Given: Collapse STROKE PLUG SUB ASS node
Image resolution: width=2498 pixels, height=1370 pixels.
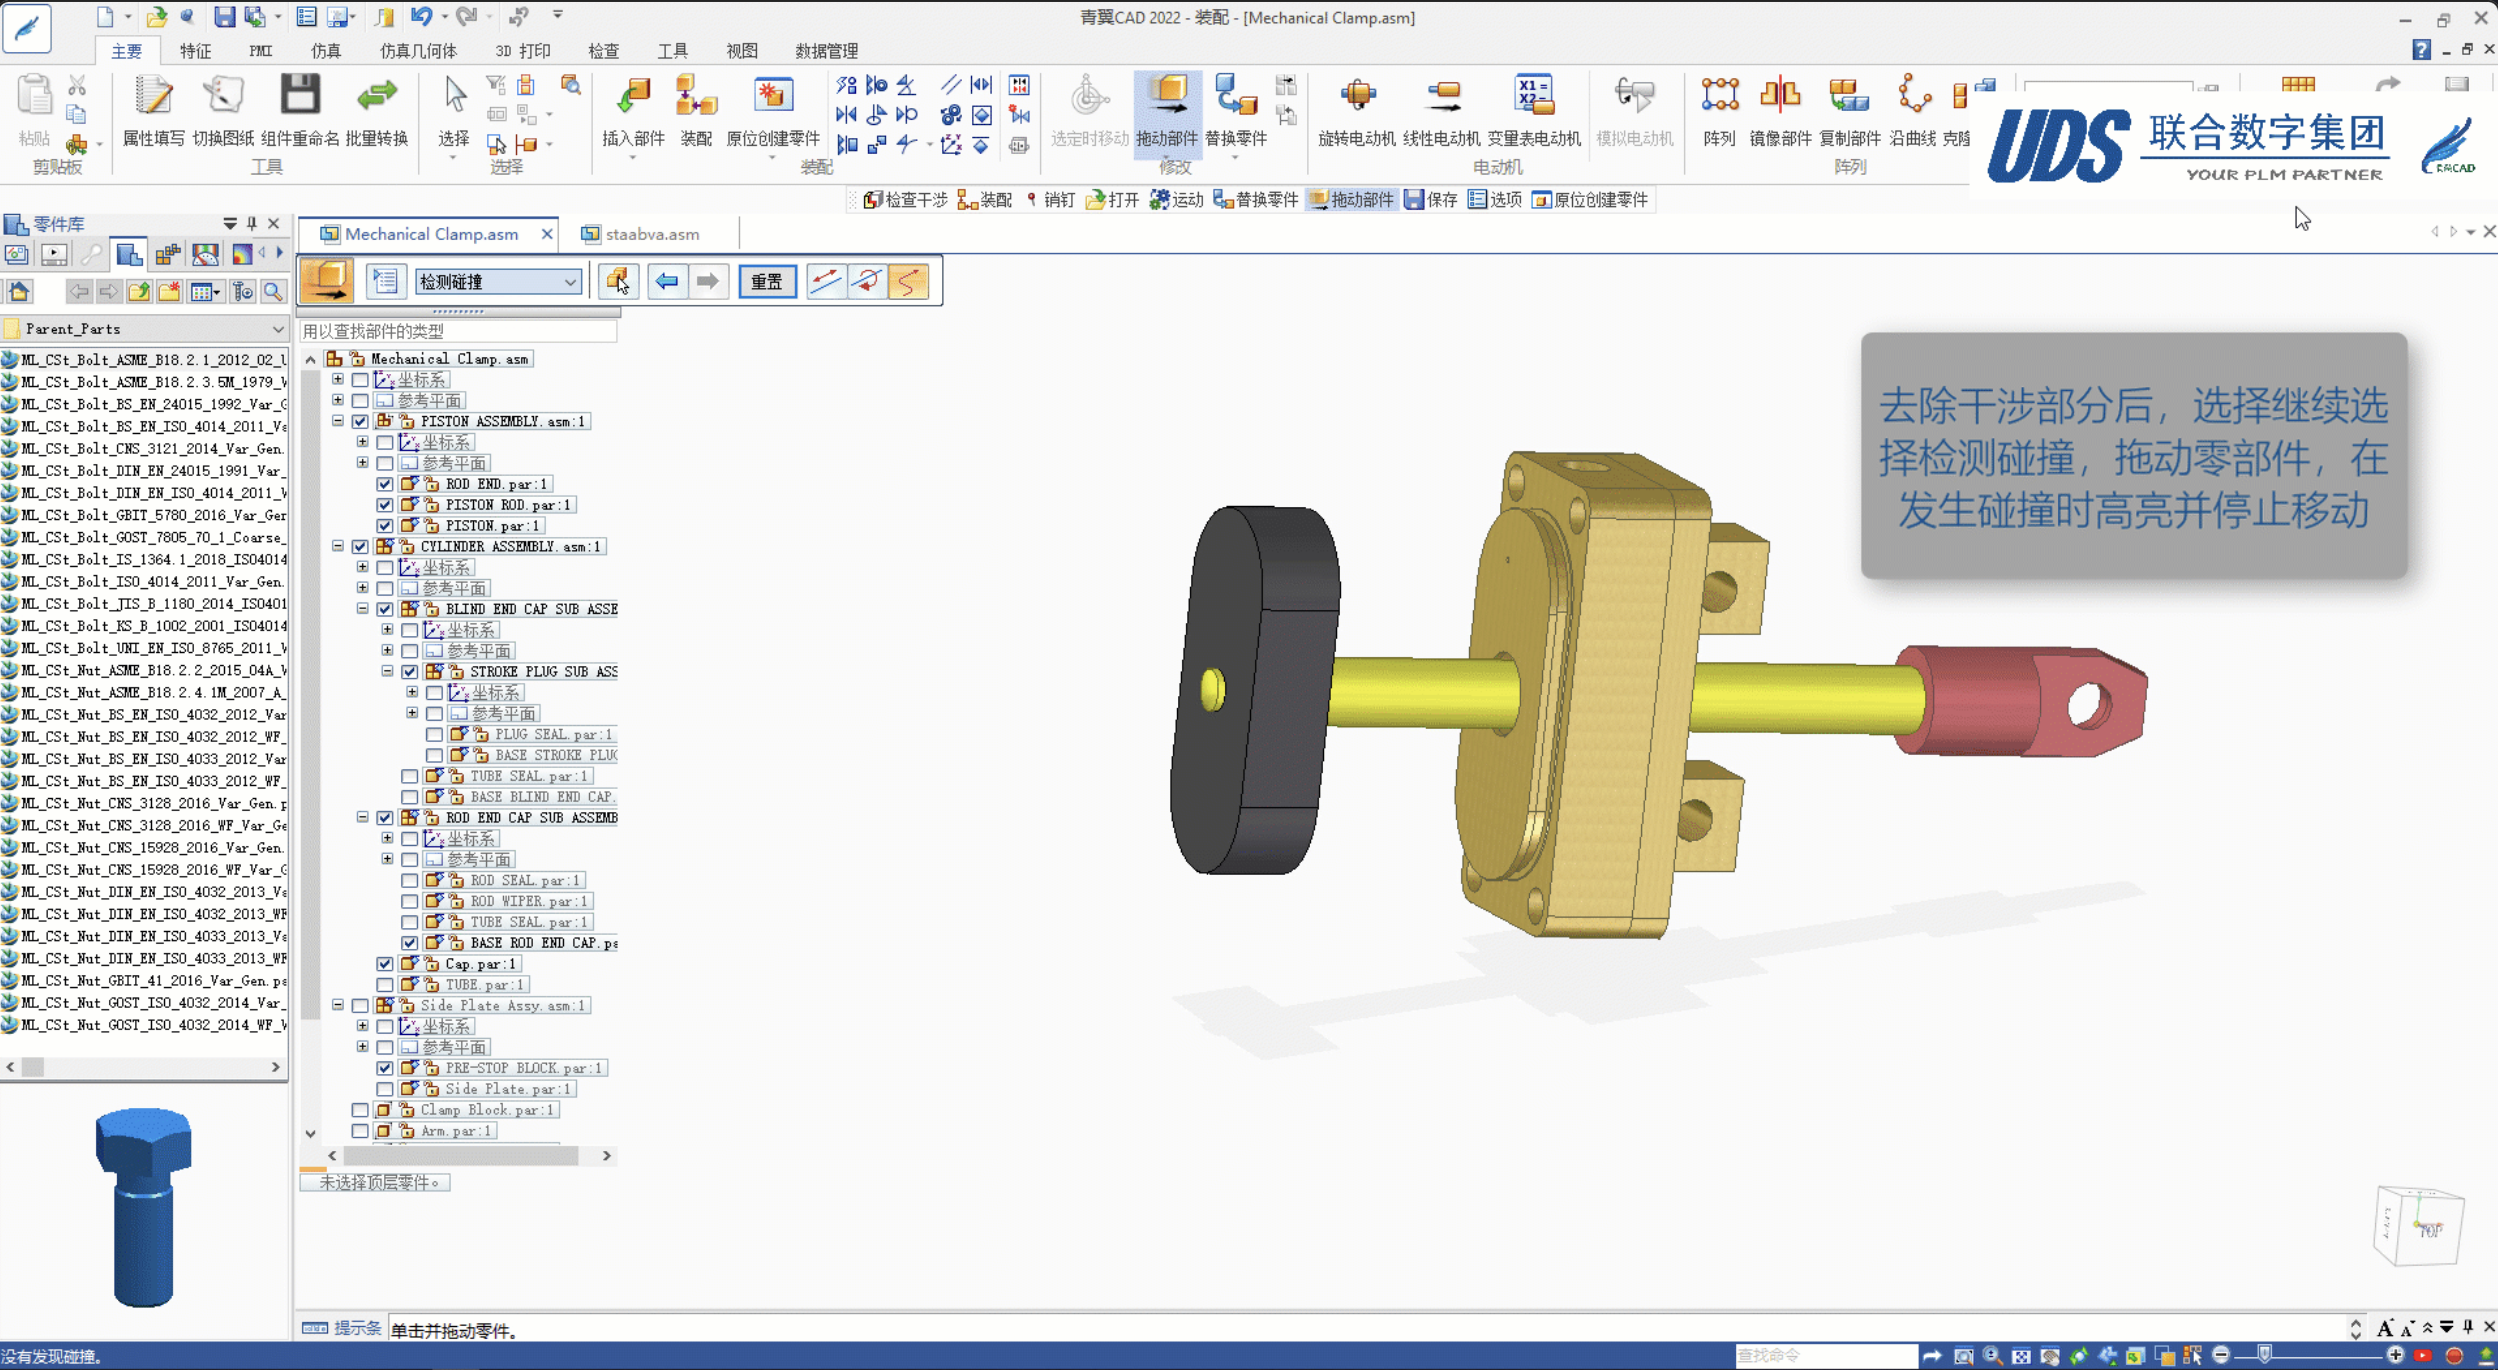Looking at the screenshot, I should point(388,671).
